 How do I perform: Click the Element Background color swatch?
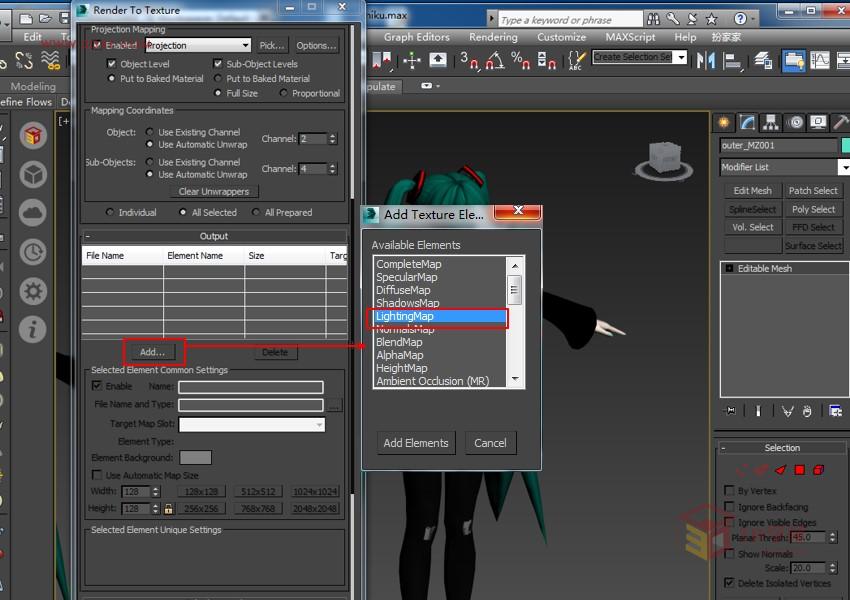[195, 457]
